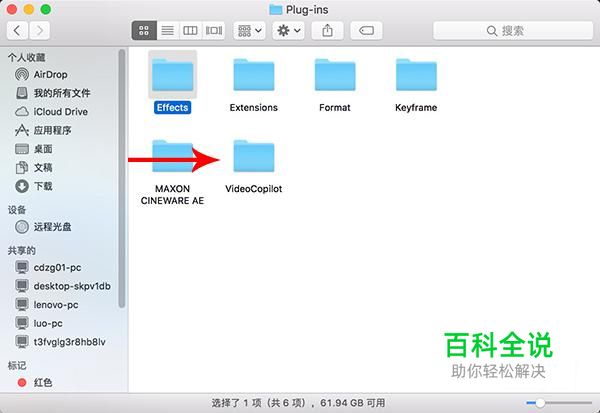Select the VideoCopilot folder icon

coord(254,156)
